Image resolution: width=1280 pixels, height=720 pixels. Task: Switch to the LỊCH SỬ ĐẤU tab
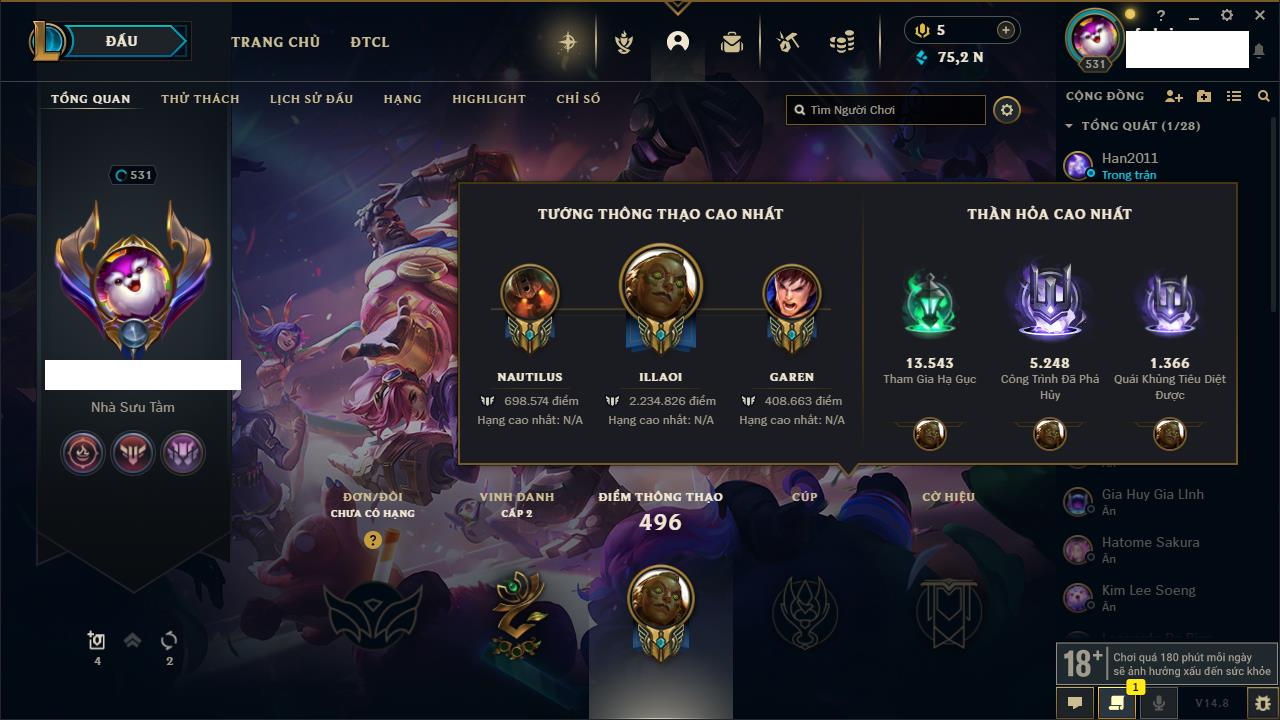click(x=311, y=99)
